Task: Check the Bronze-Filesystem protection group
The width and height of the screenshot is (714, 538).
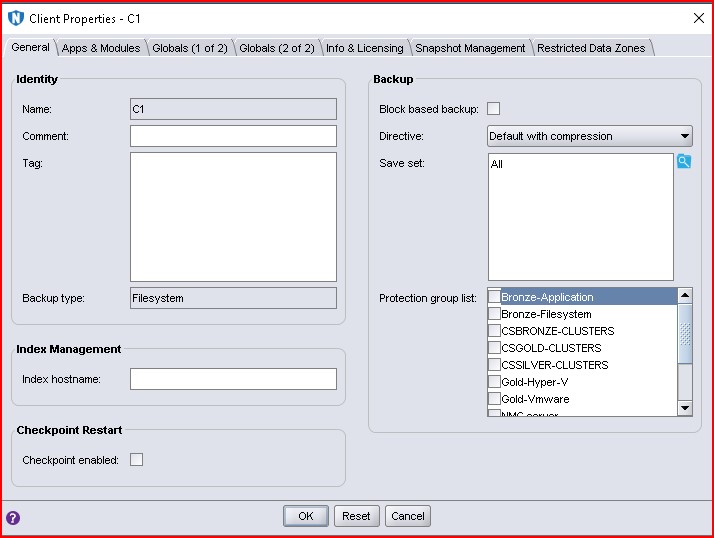Action: coord(494,314)
